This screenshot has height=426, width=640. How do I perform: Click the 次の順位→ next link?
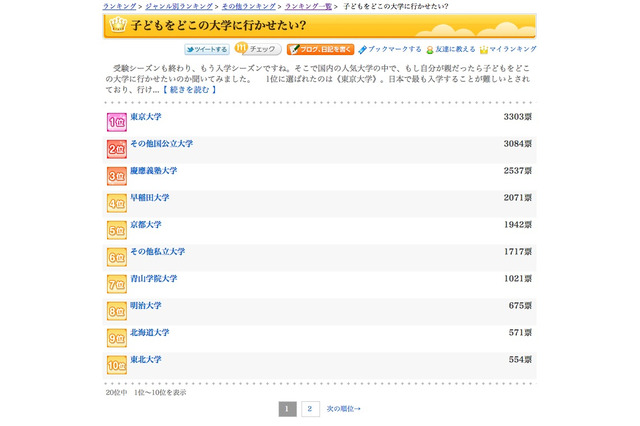(343, 409)
